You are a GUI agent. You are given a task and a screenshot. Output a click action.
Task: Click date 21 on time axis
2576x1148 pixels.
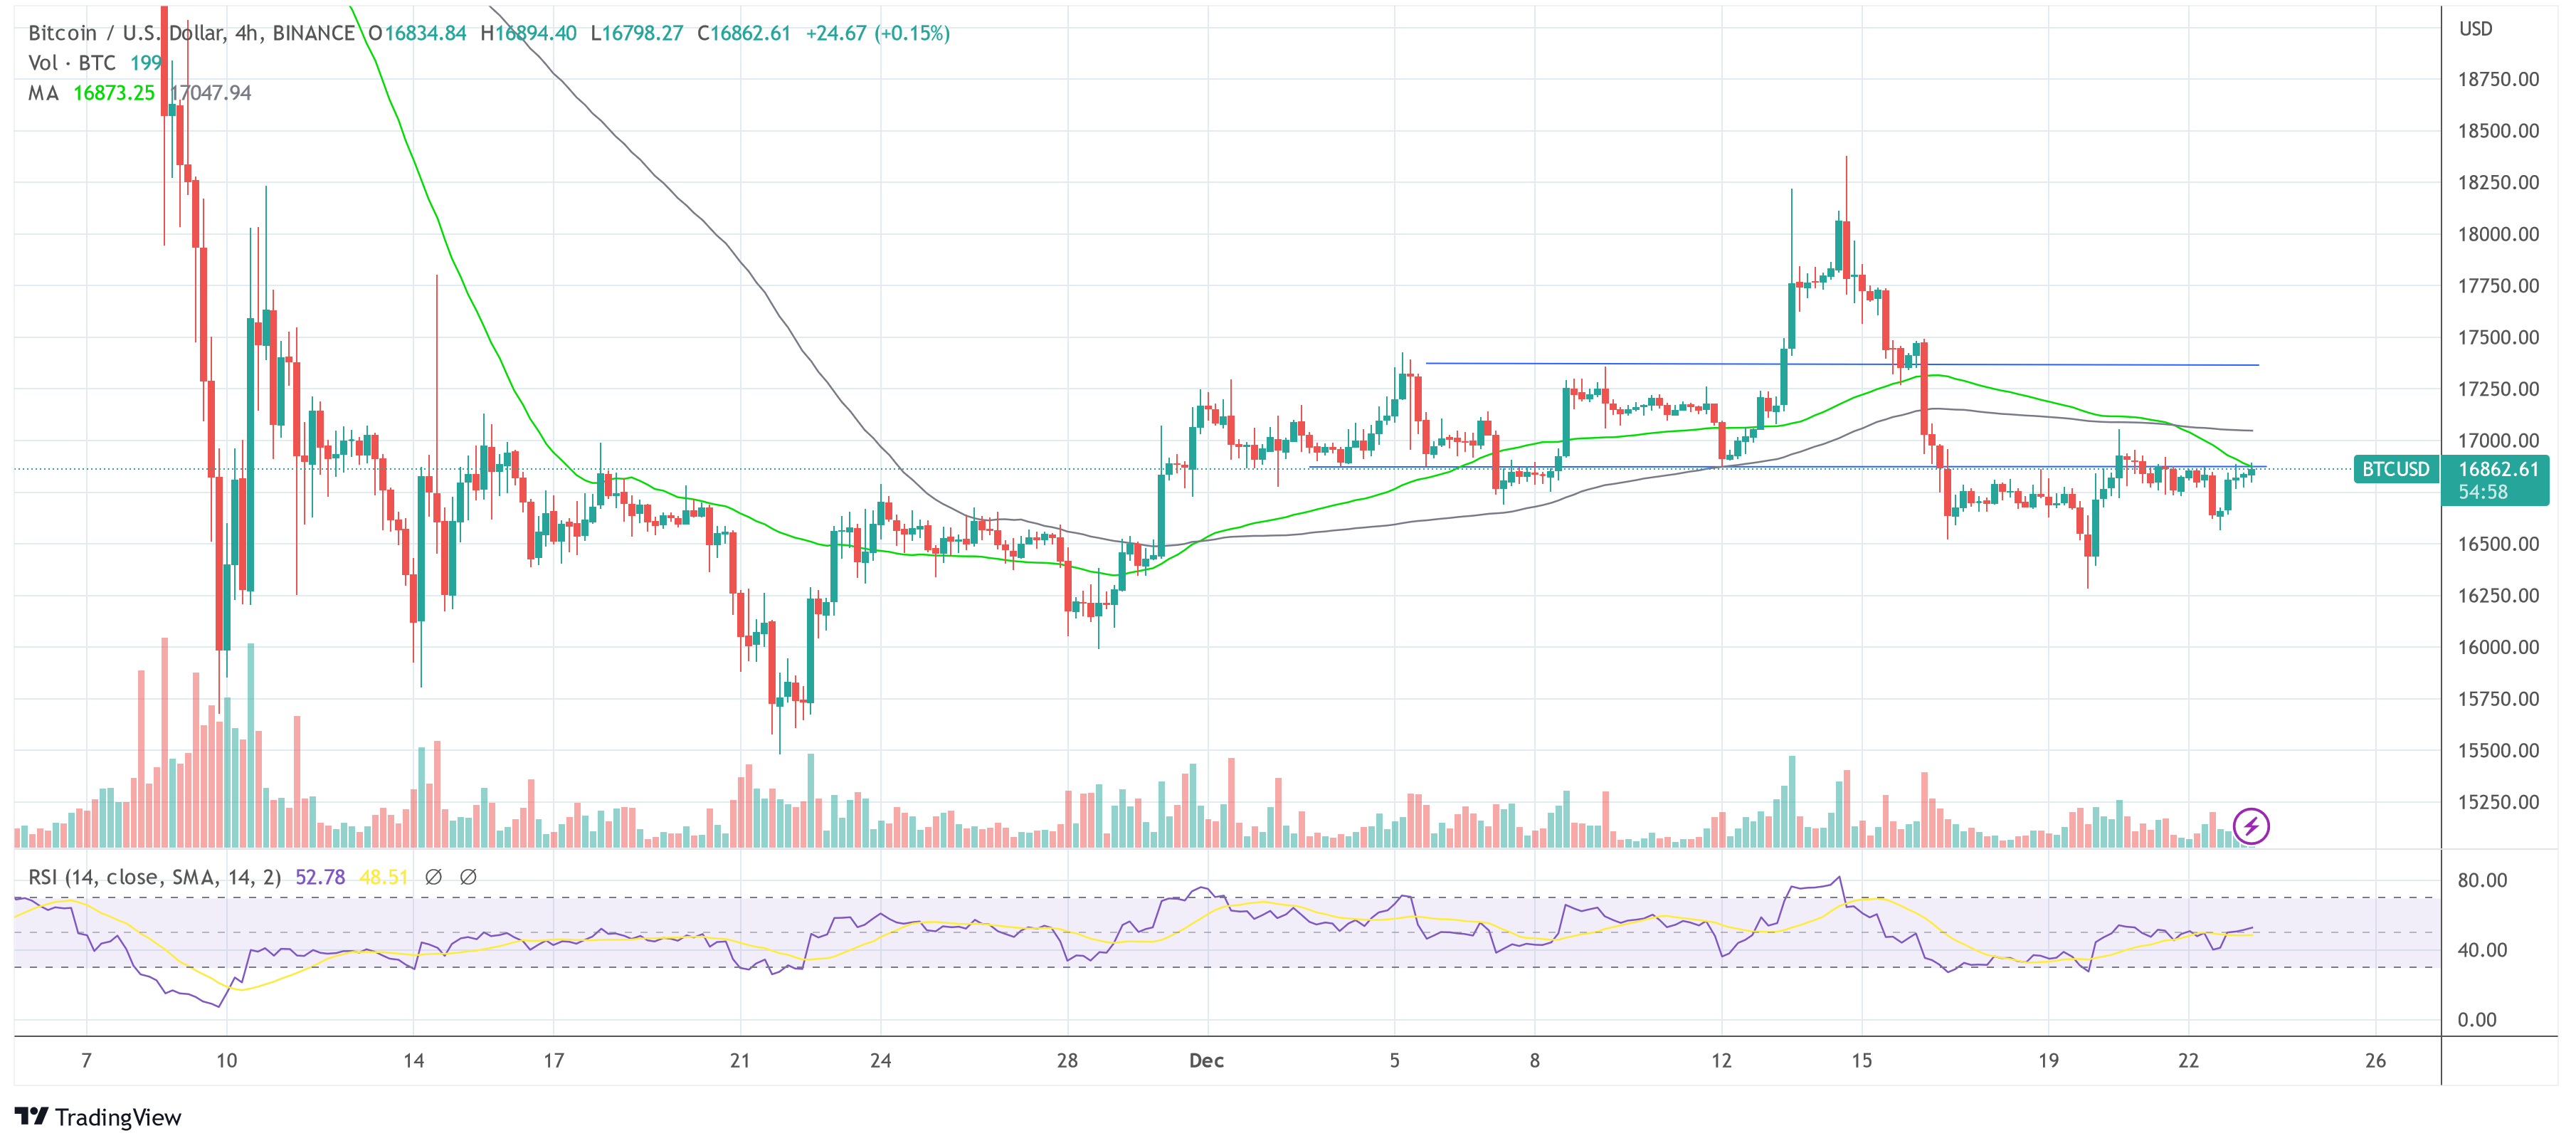click(x=740, y=1061)
